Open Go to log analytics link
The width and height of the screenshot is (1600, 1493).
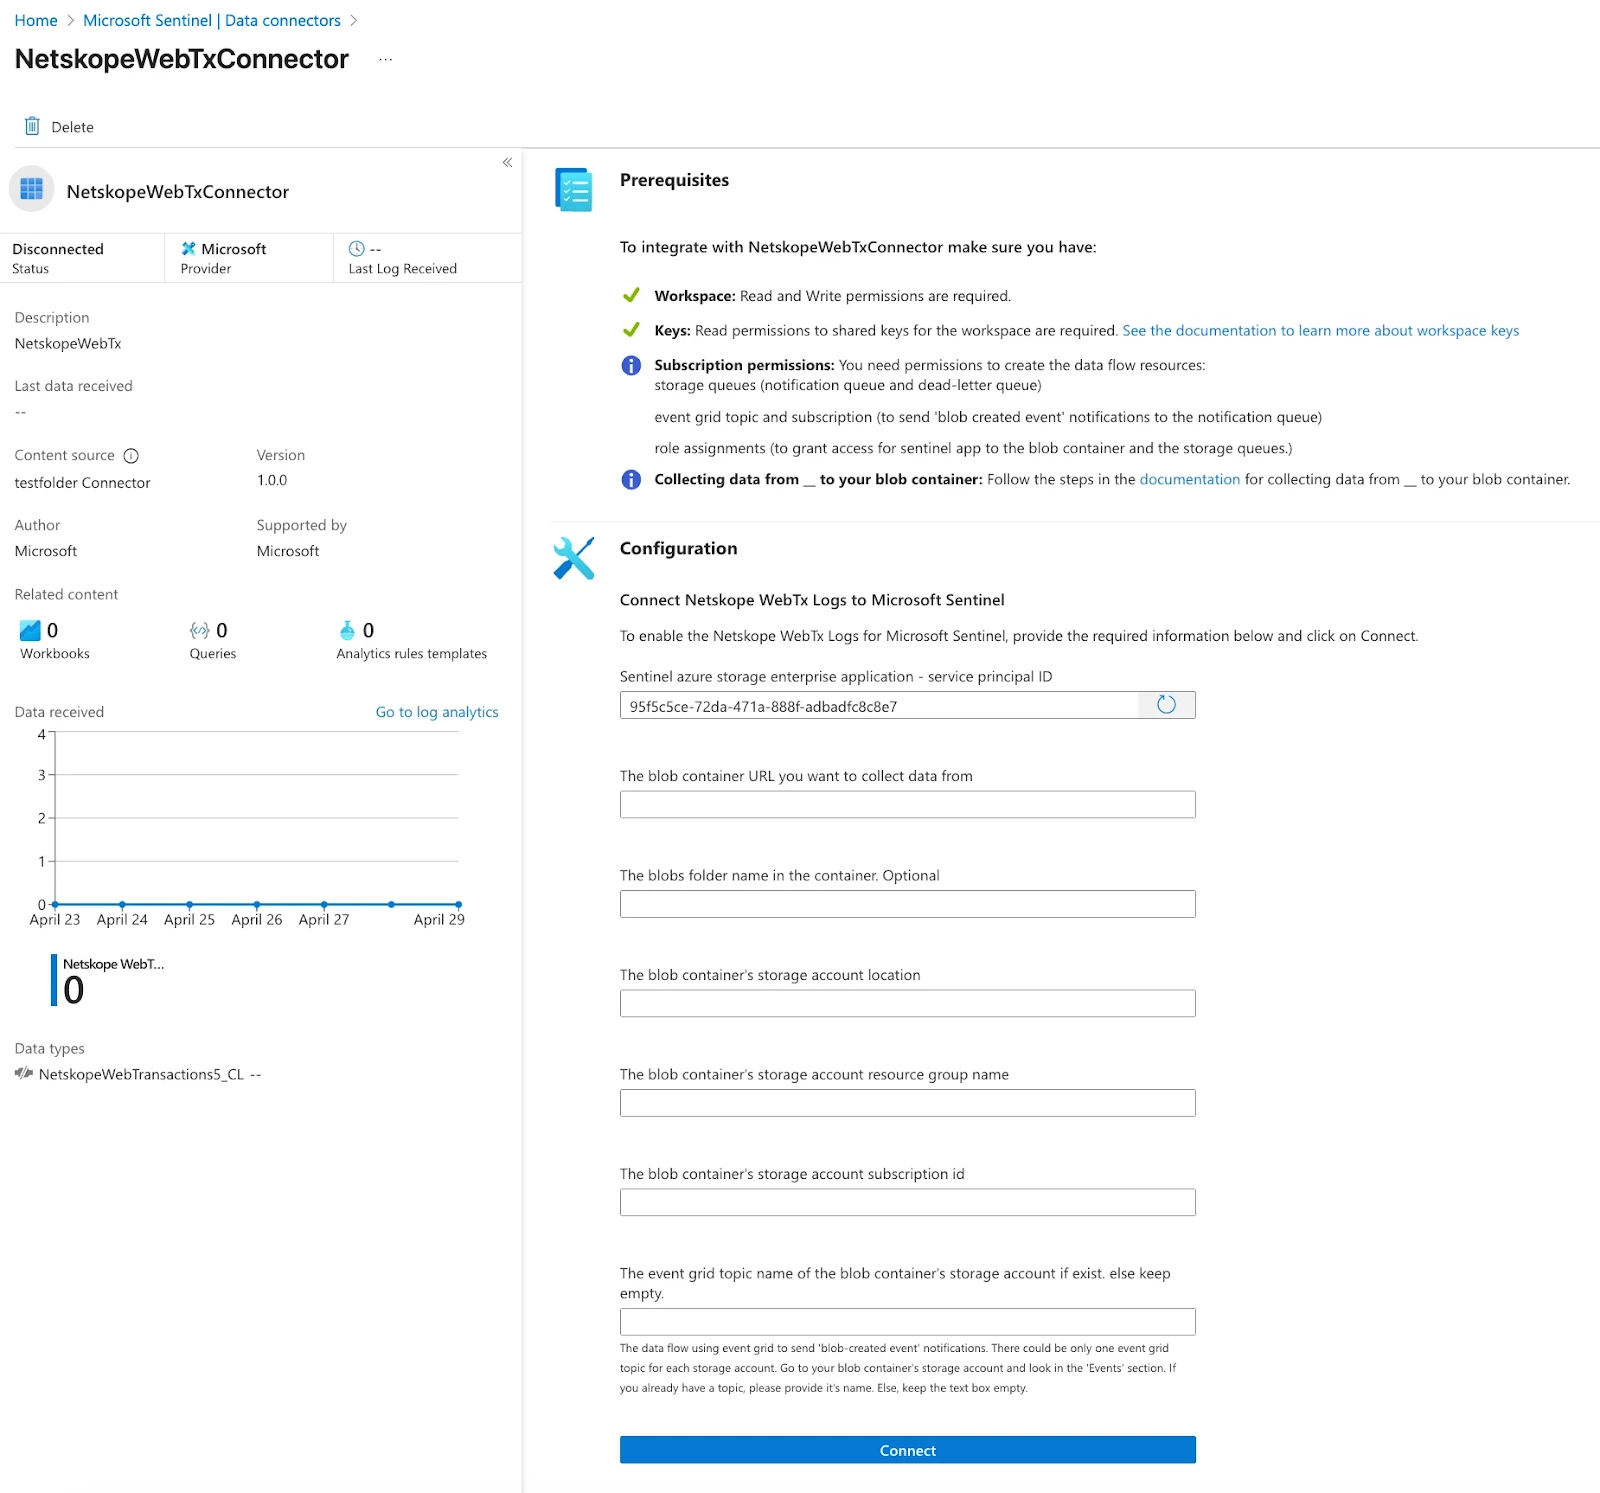pos(437,712)
